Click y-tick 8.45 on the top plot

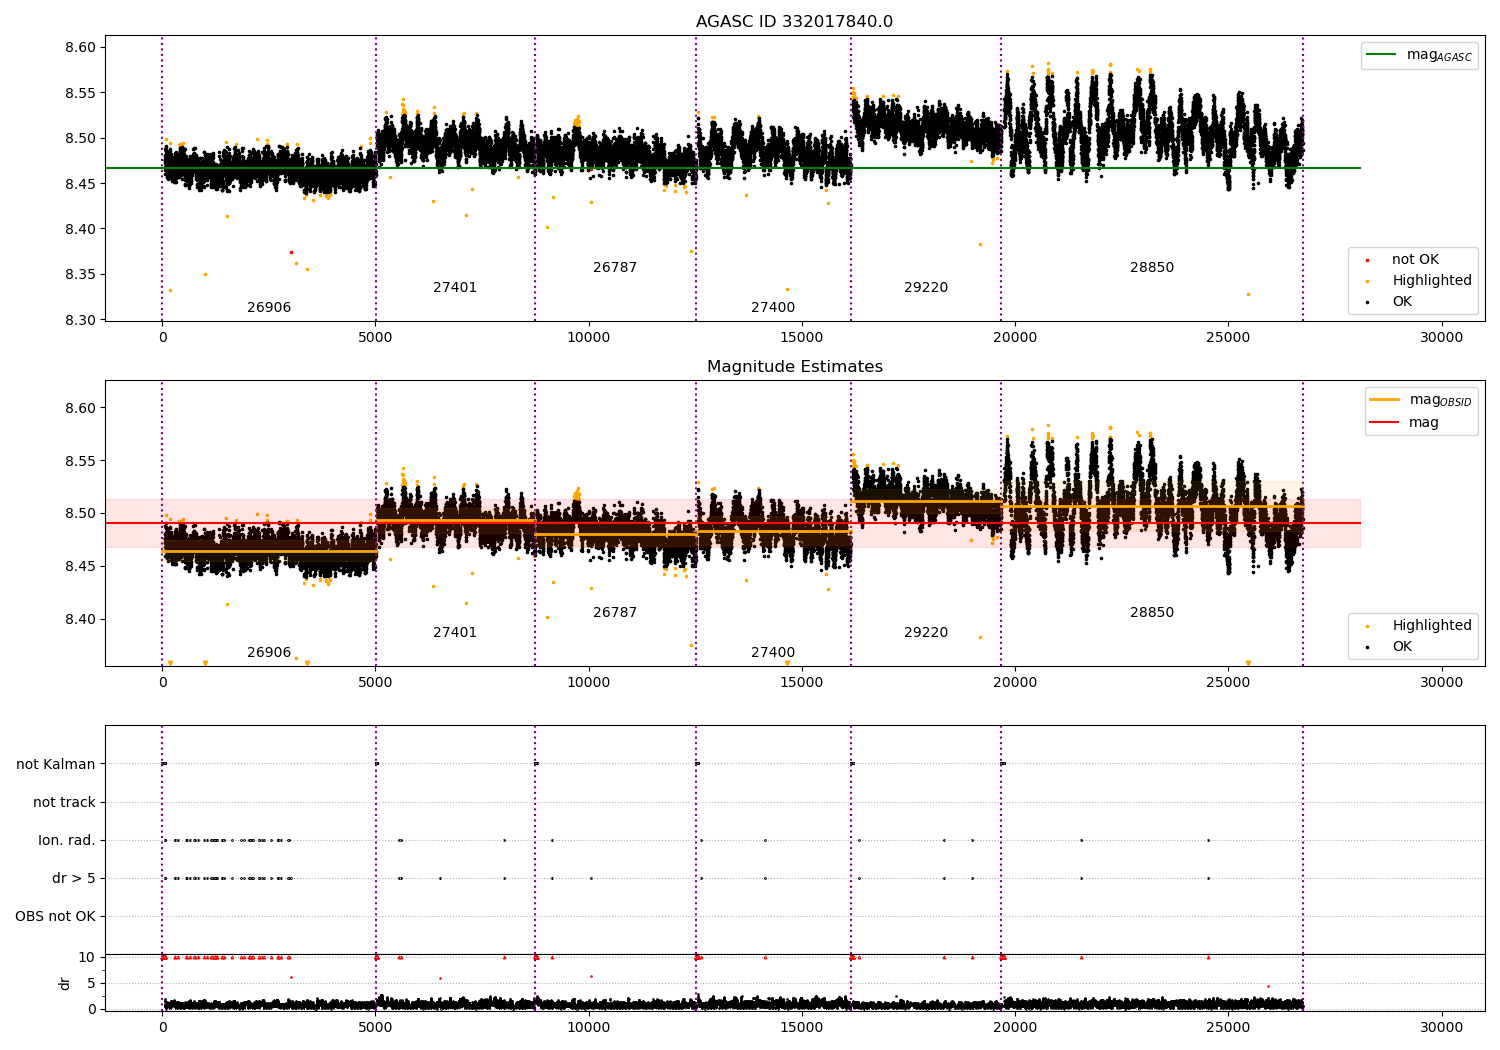(81, 184)
